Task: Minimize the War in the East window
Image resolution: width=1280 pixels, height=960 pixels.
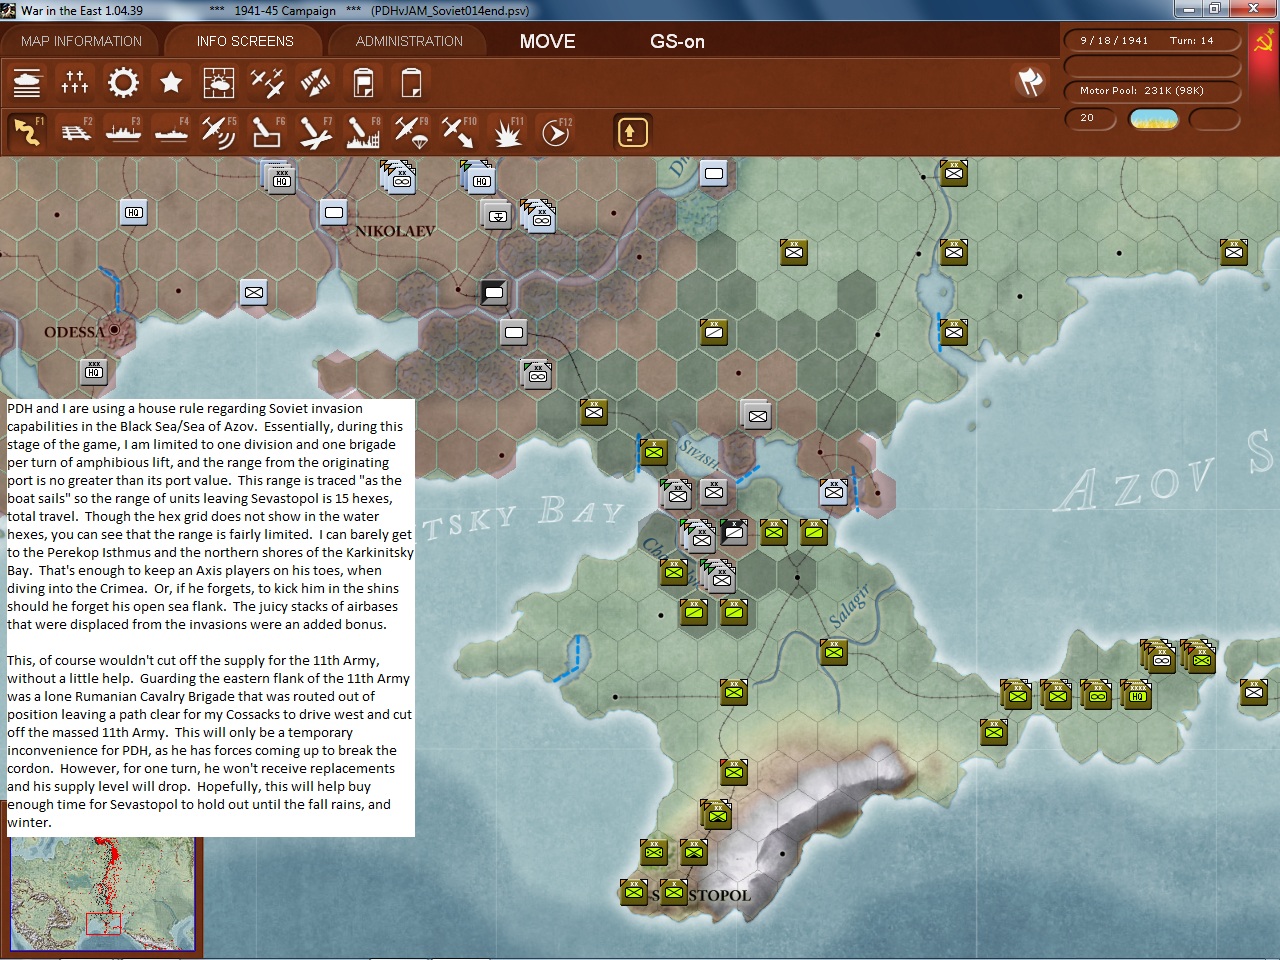Action: click(1189, 9)
